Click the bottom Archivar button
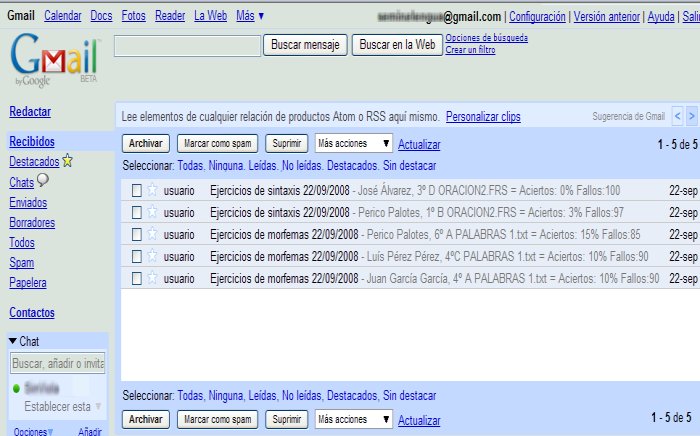 tap(146, 419)
